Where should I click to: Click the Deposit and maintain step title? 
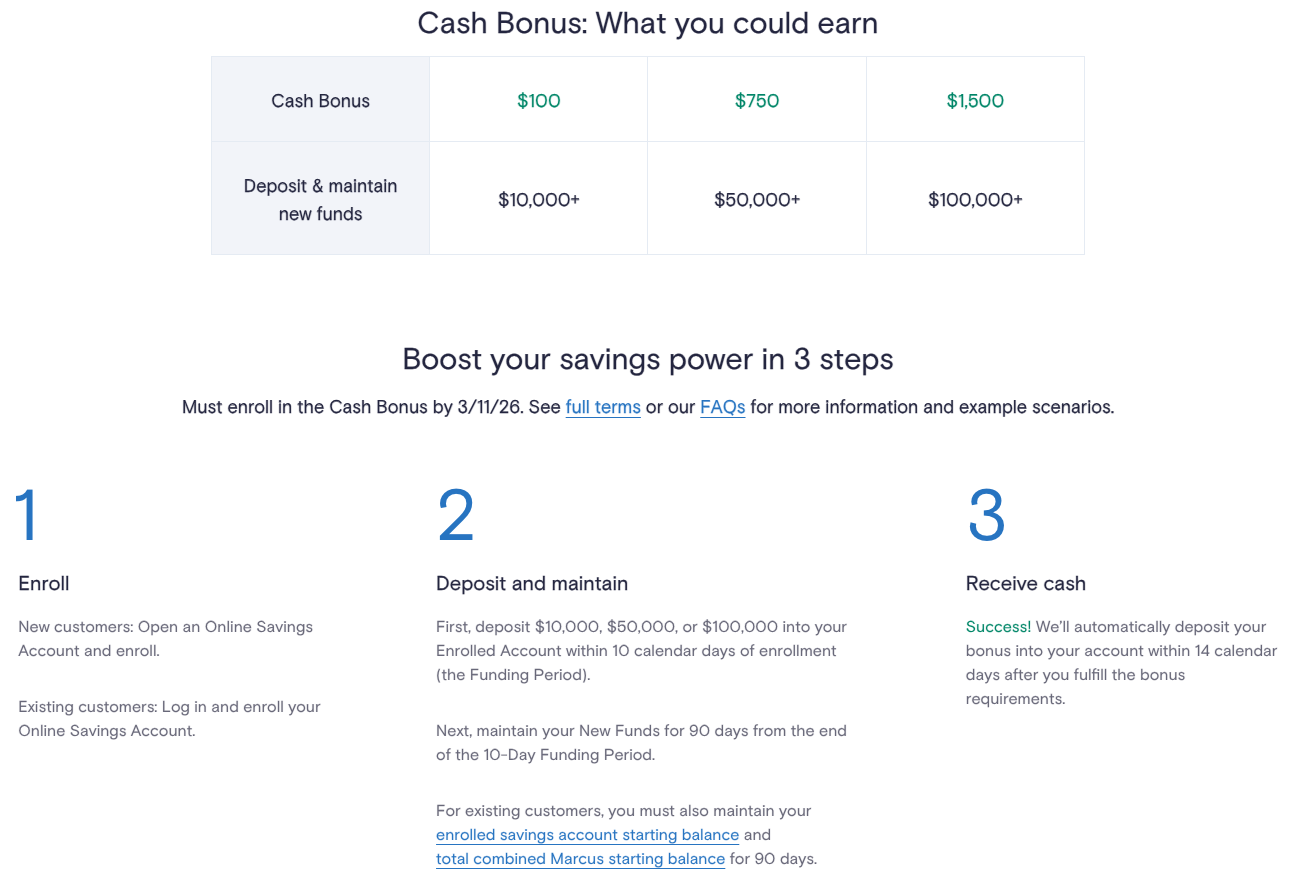(532, 583)
